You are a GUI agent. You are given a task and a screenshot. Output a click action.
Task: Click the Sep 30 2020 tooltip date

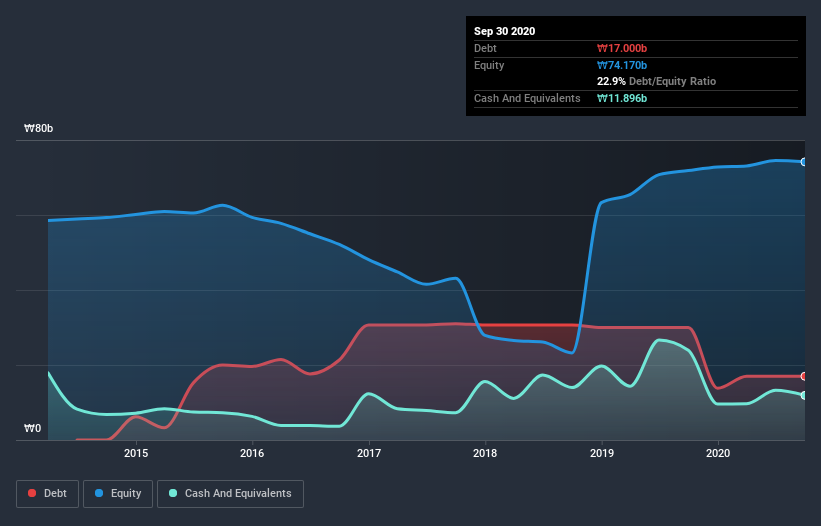coord(504,31)
